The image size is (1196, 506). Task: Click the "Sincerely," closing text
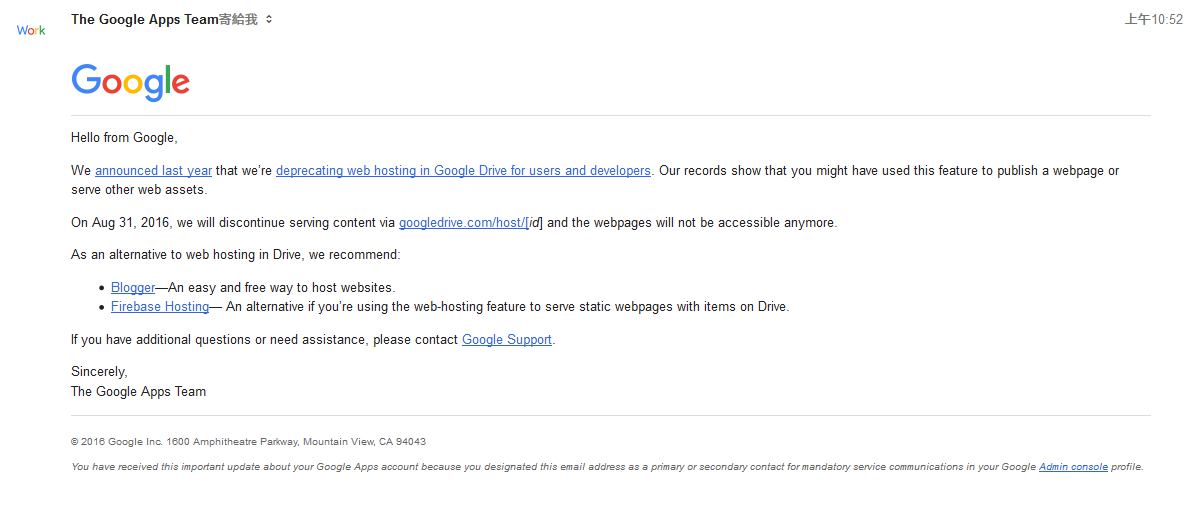point(99,372)
